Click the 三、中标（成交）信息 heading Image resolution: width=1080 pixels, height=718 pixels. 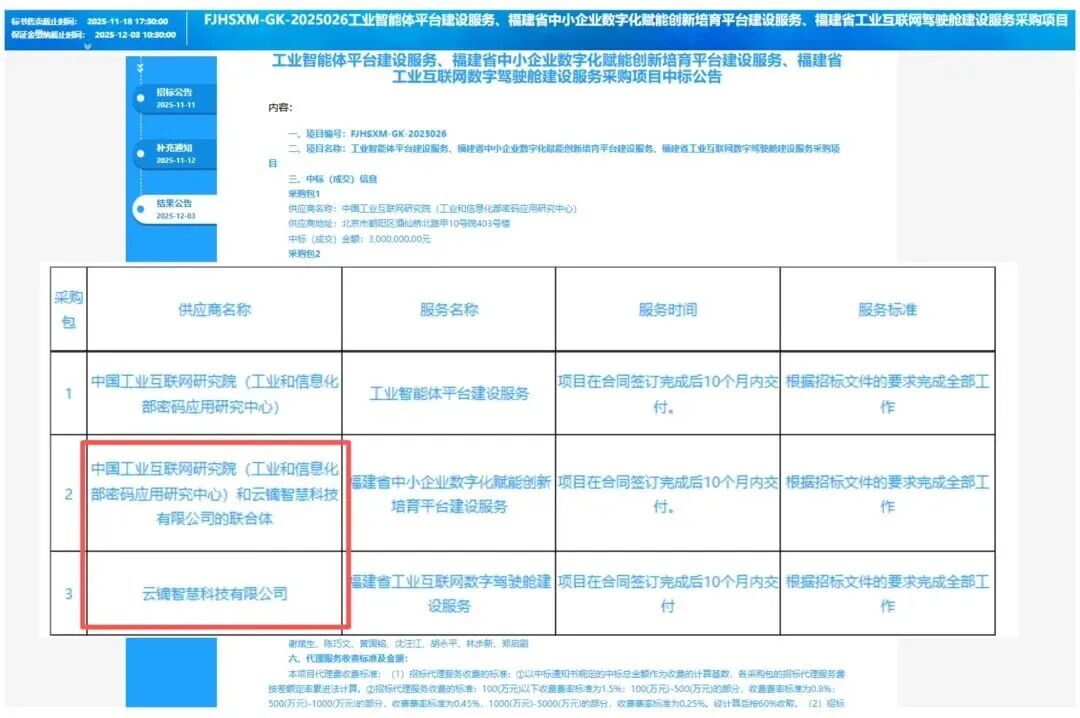[333, 179]
